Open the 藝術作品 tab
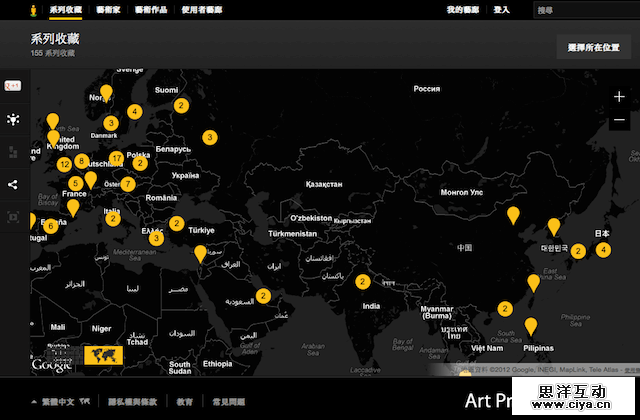This screenshot has height=420, width=640. [x=153, y=10]
